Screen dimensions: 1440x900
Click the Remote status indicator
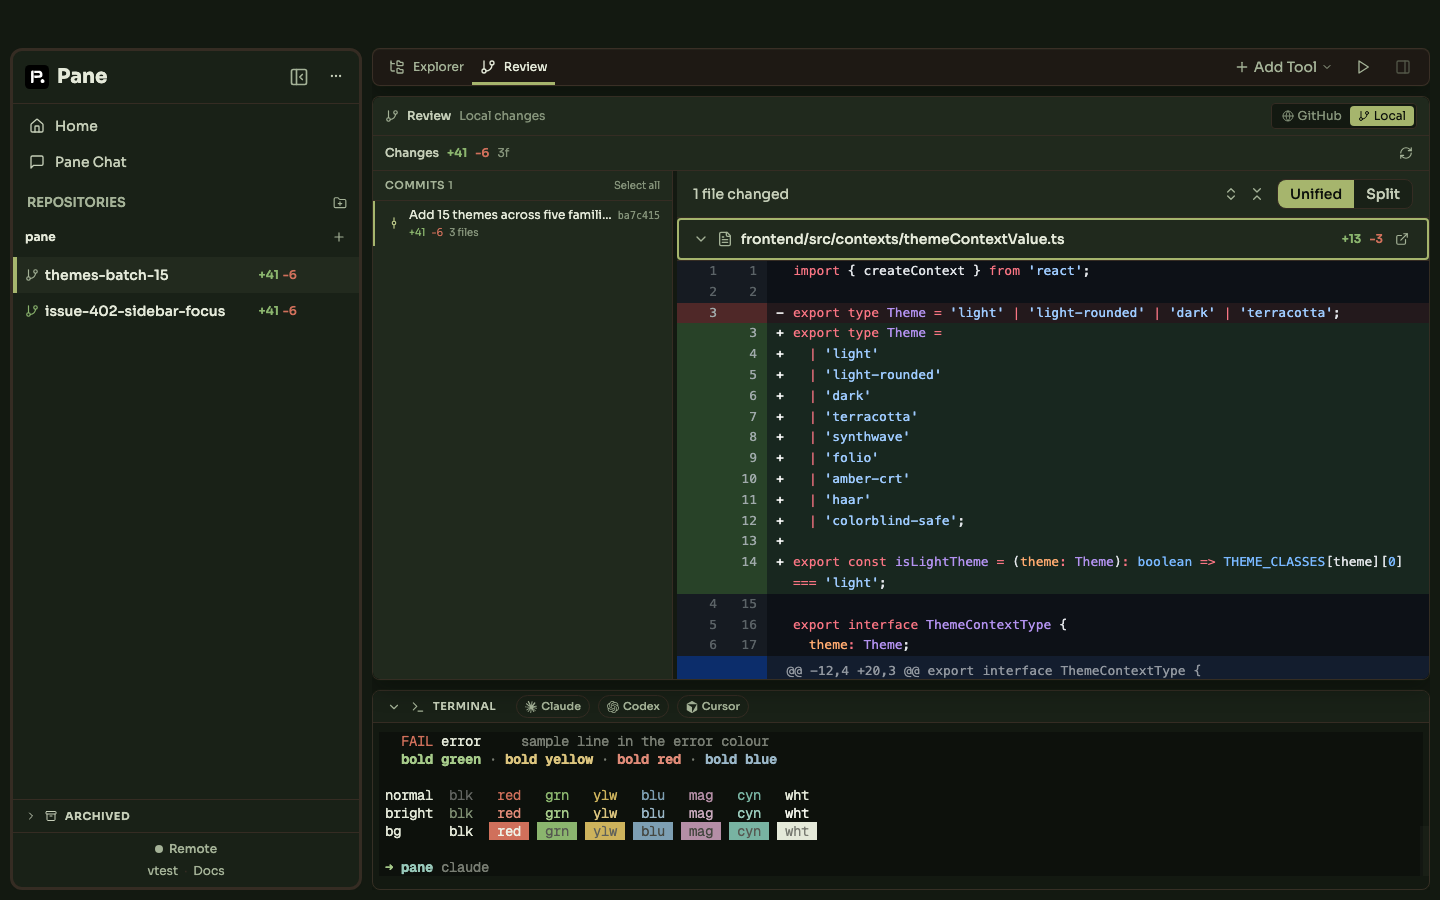tap(186, 849)
